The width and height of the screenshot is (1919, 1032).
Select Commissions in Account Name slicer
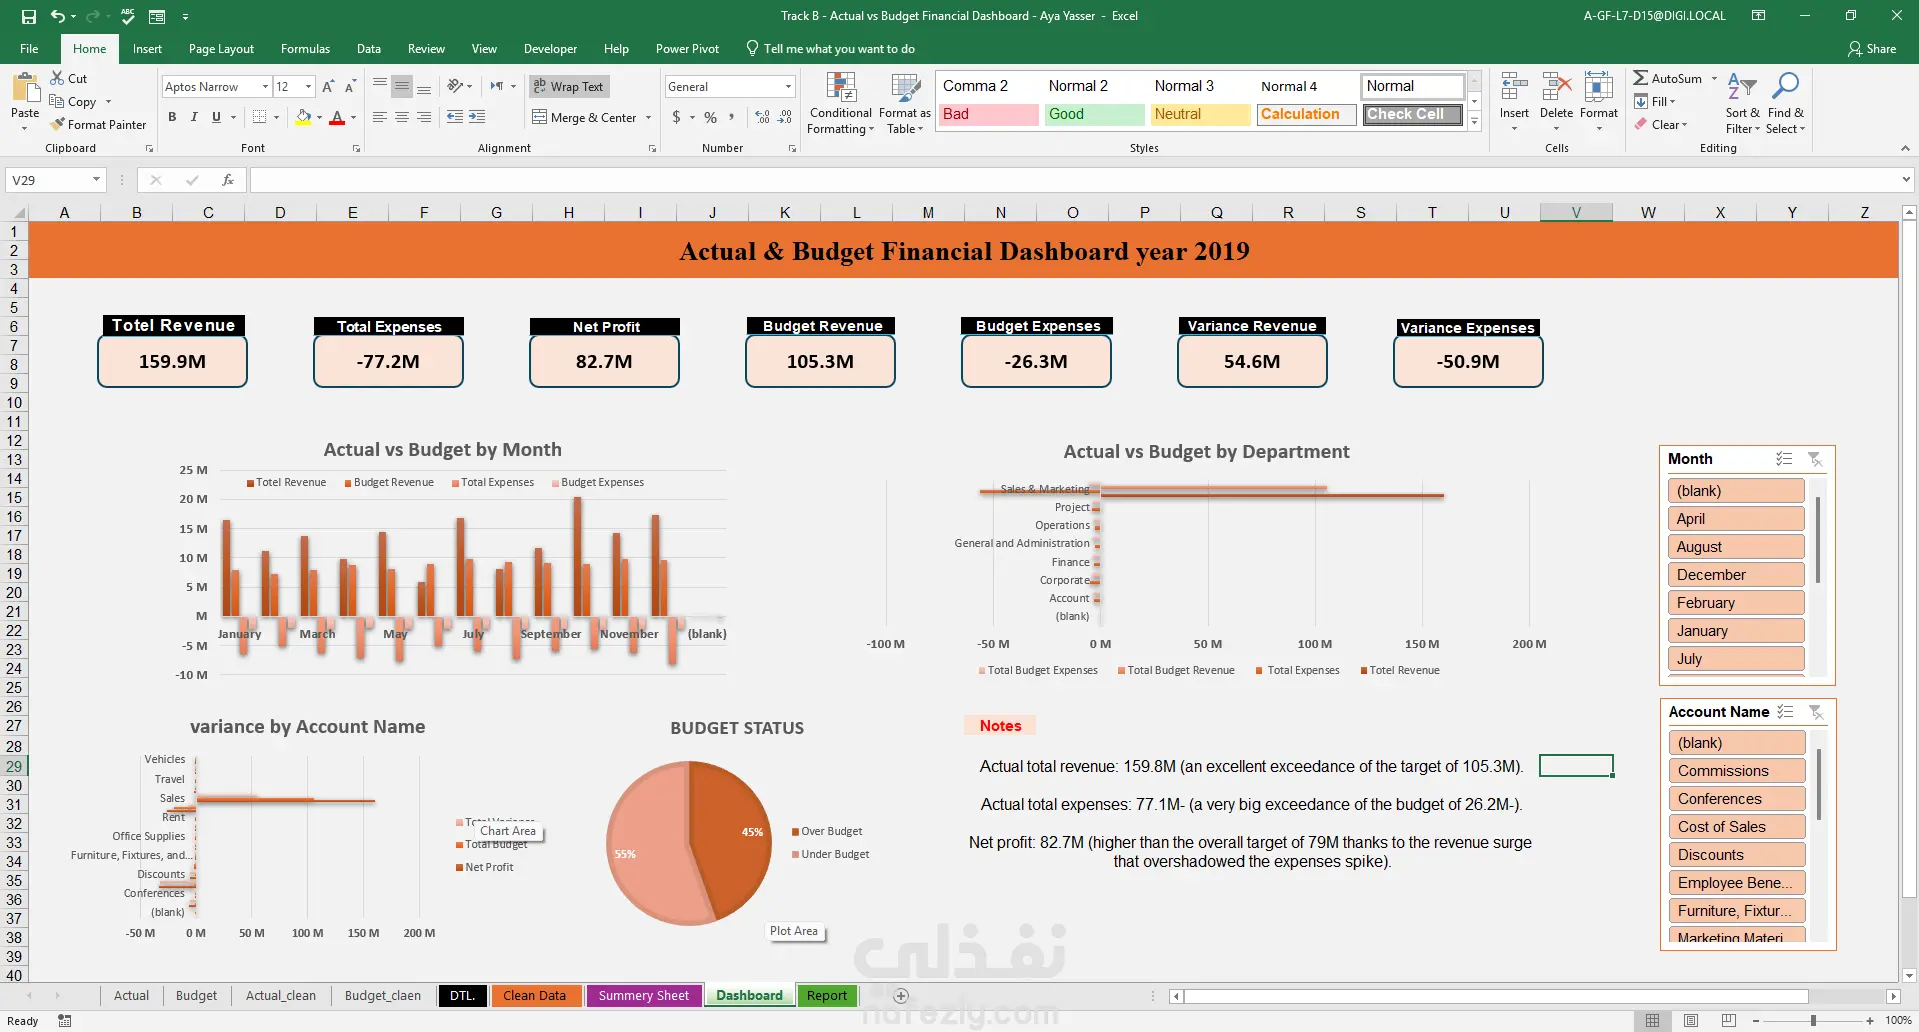pos(1736,771)
